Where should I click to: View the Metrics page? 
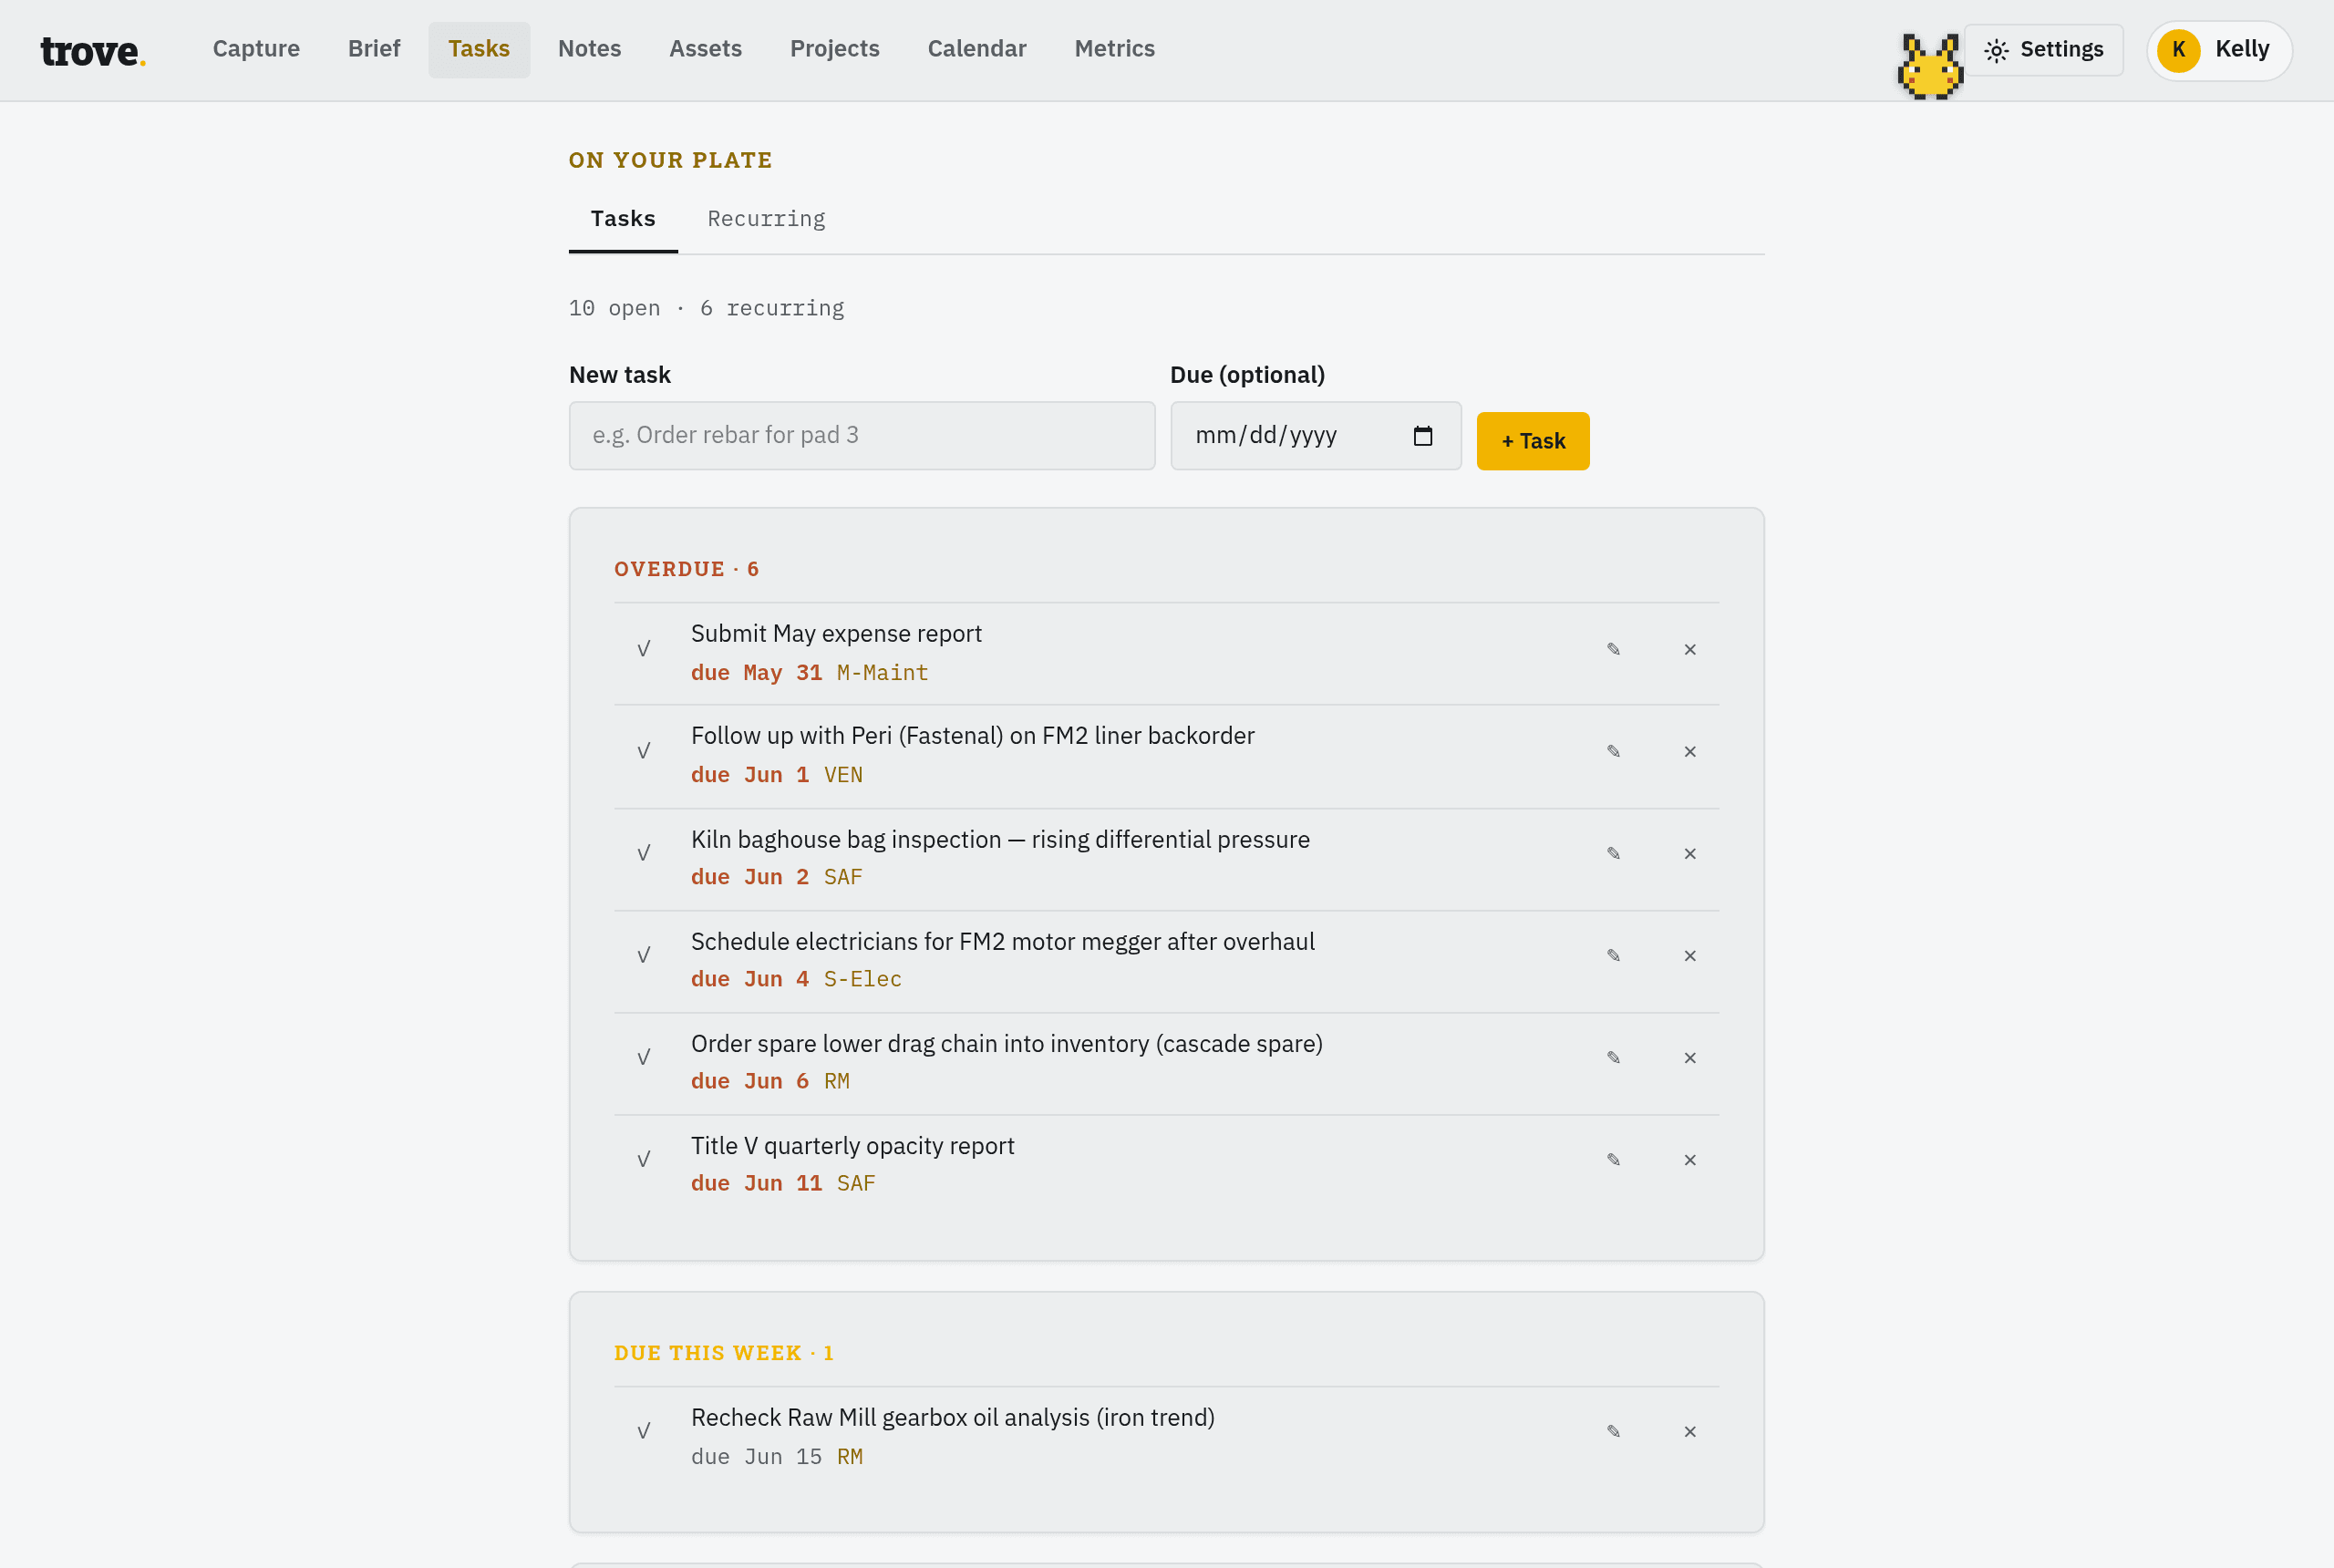coord(1115,49)
